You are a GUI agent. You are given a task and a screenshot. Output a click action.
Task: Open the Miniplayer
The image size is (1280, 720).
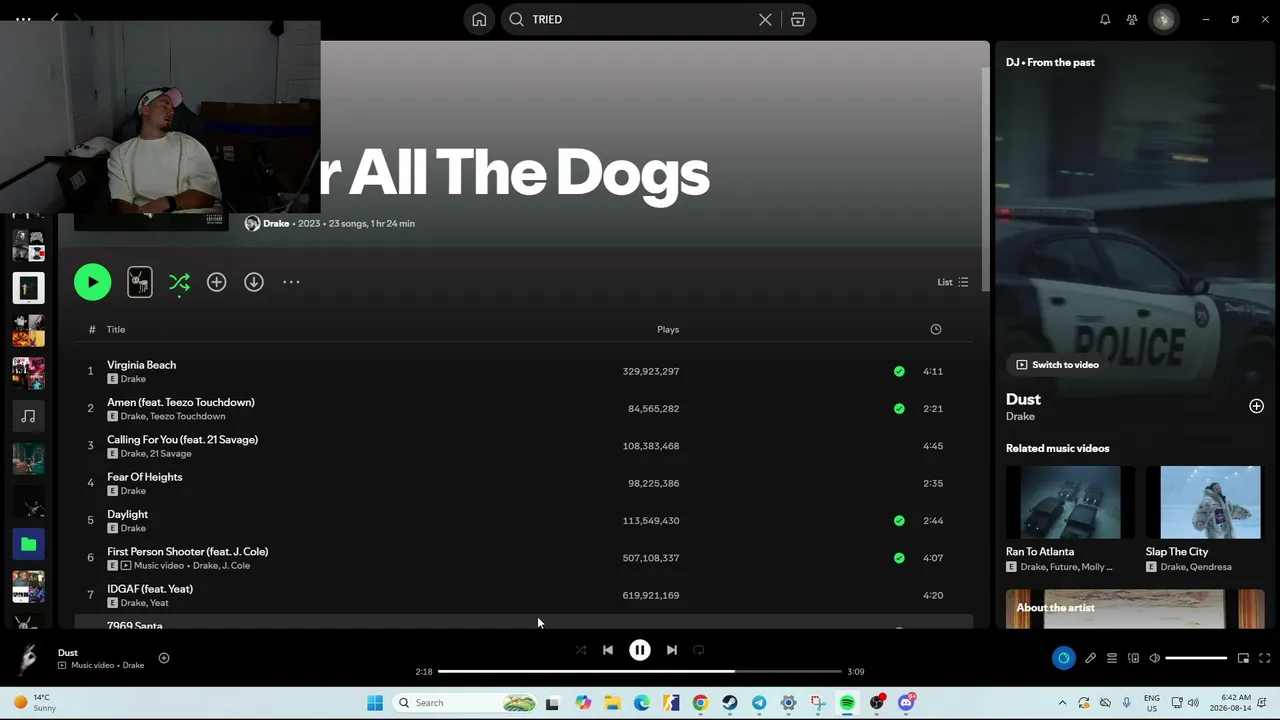(x=1243, y=658)
